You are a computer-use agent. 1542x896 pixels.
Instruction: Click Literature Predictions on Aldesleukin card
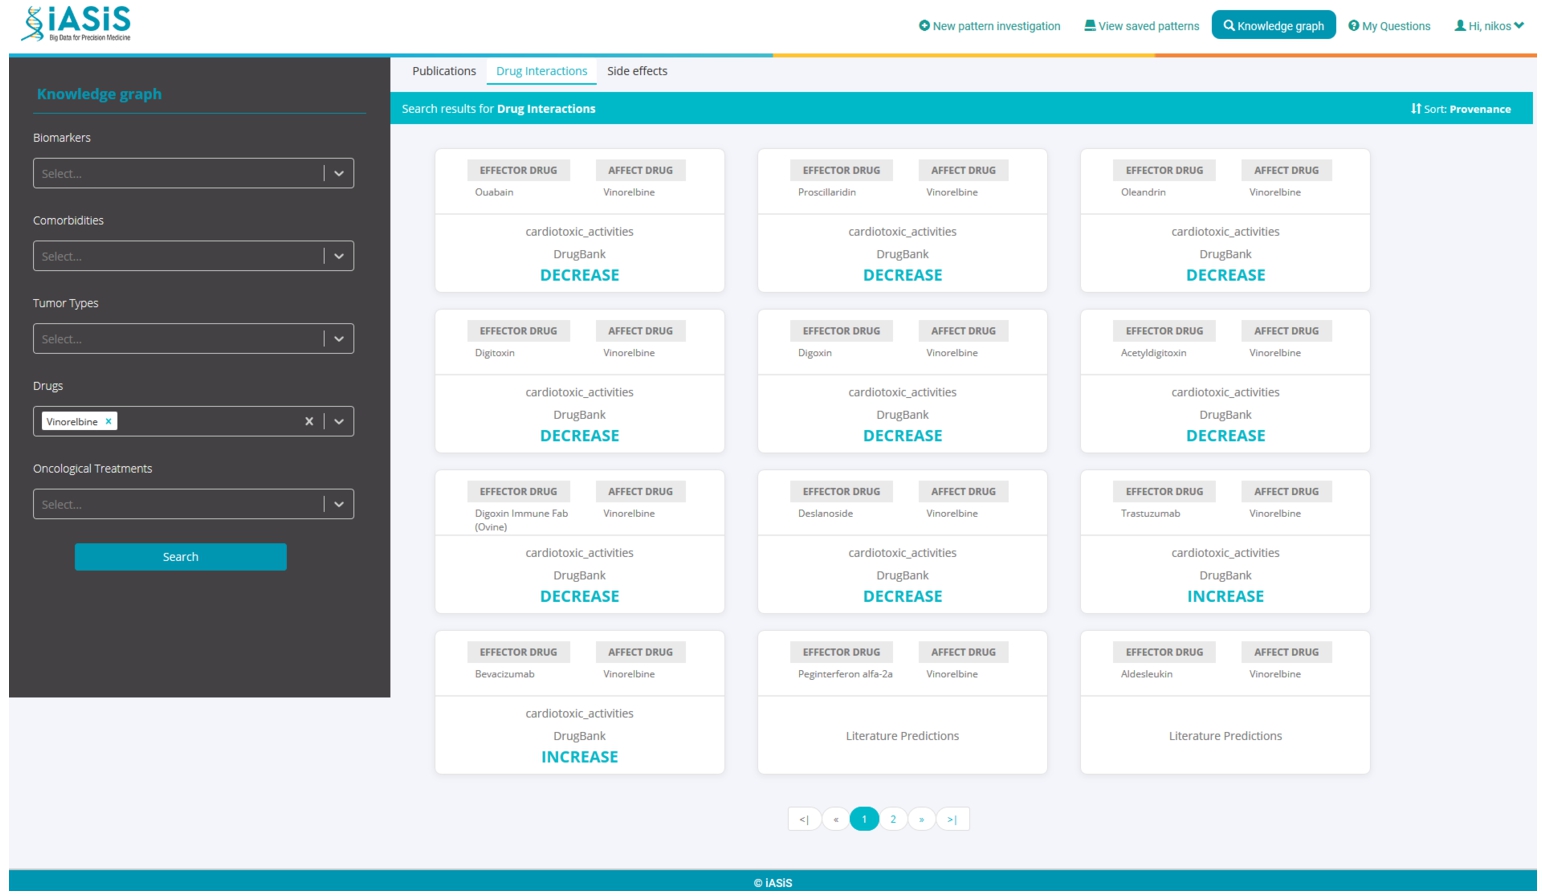(x=1226, y=736)
